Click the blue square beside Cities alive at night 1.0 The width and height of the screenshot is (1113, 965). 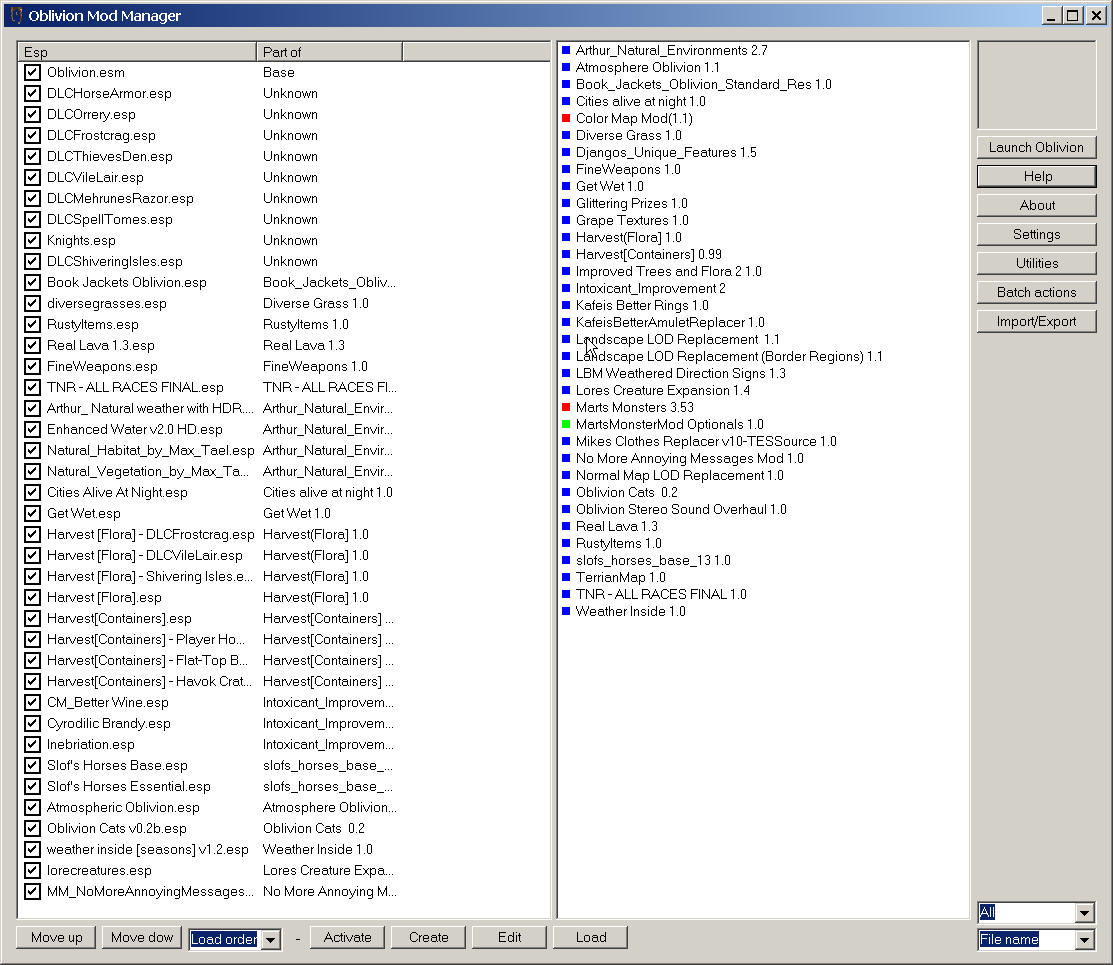click(566, 101)
